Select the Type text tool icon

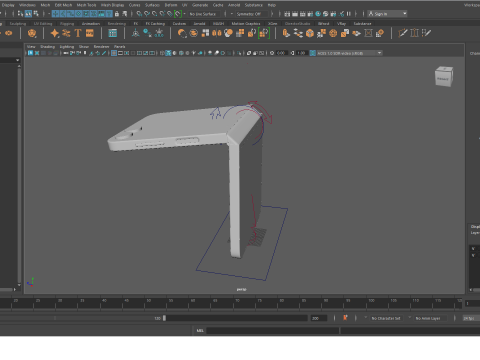click(x=78, y=33)
